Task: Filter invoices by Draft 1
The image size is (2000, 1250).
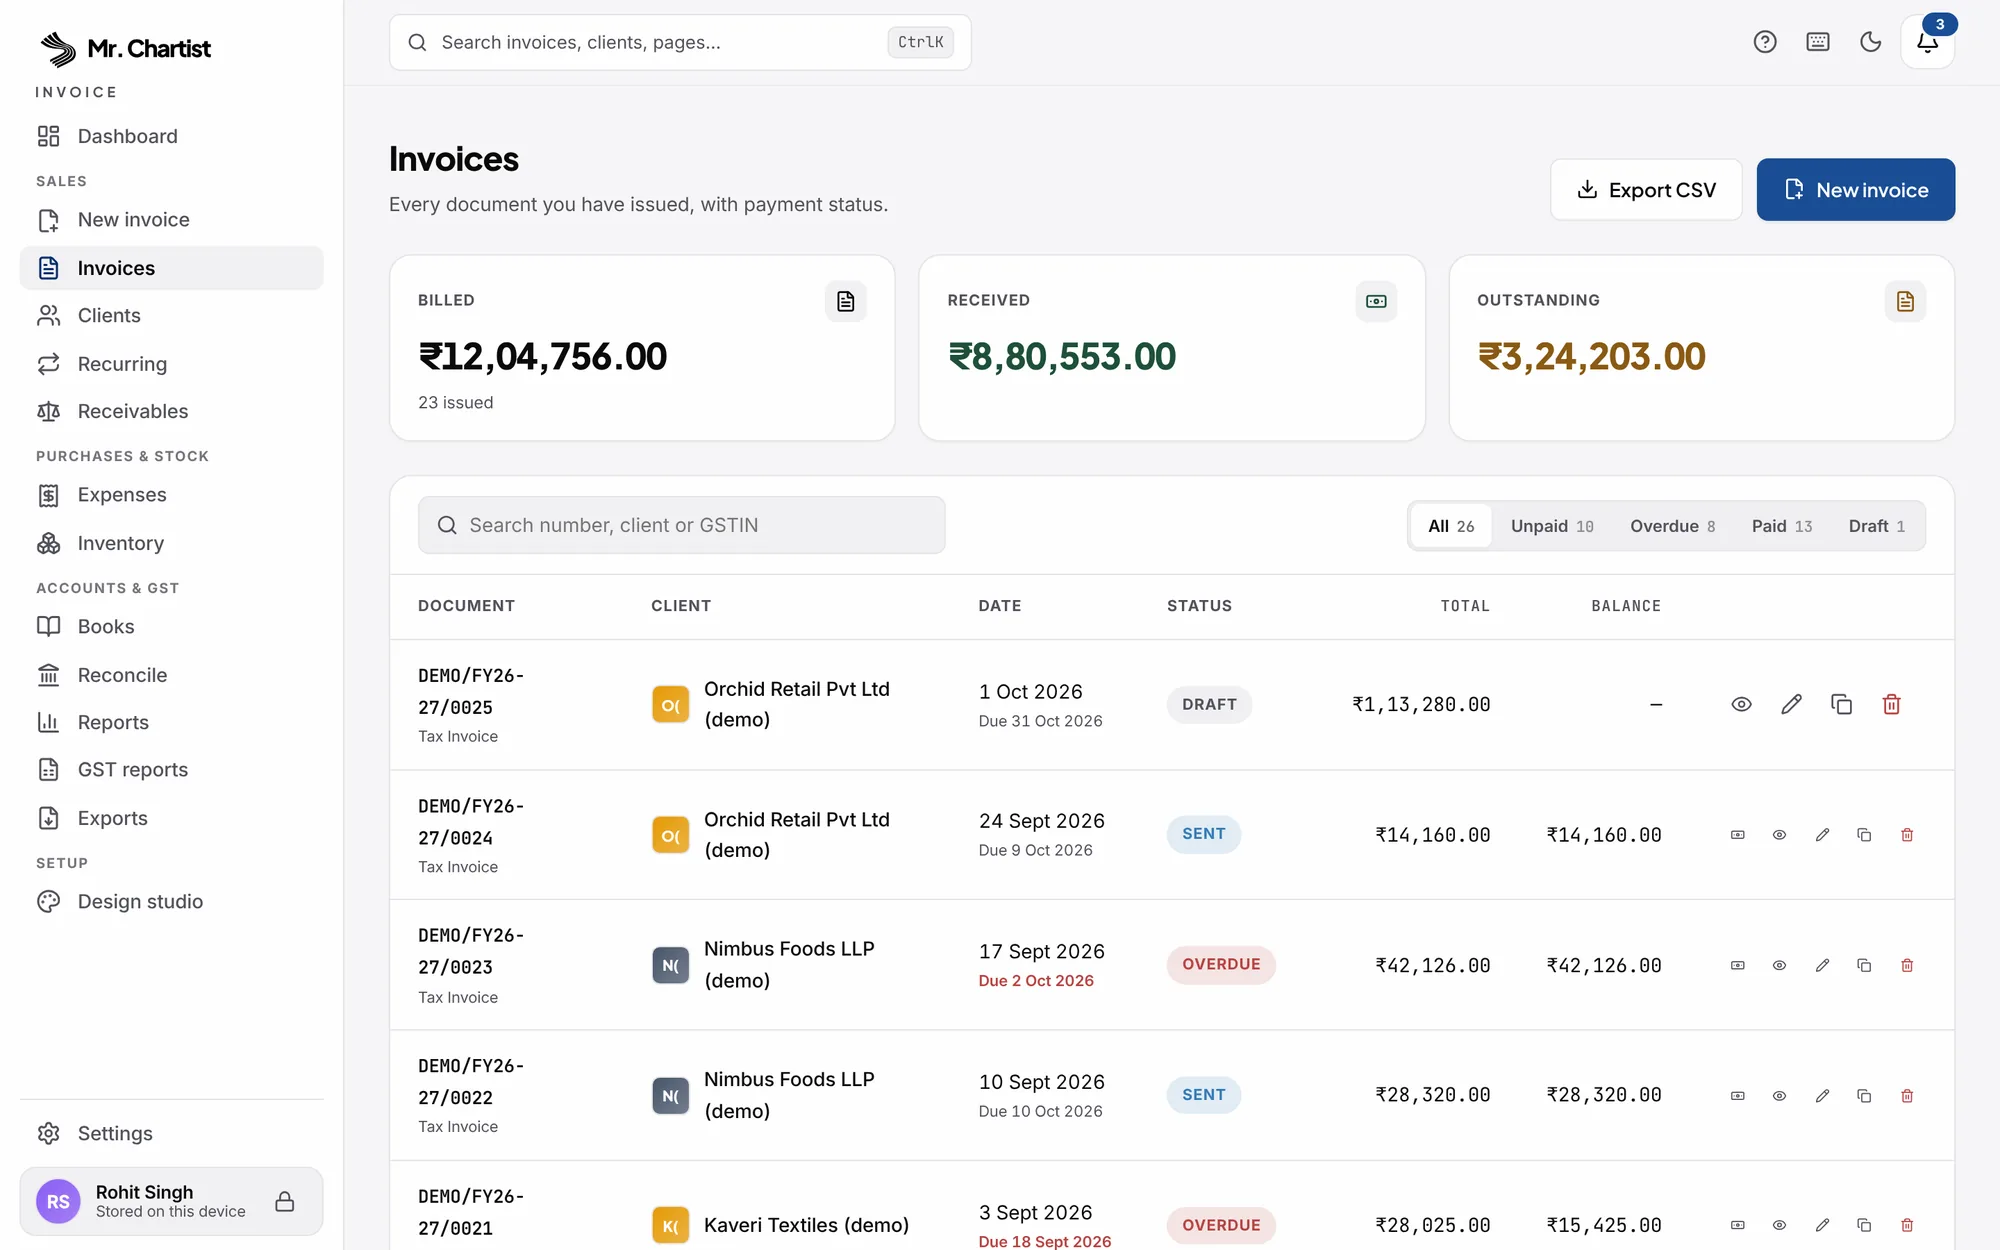Action: pyautogui.click(x=1876, y=526)
